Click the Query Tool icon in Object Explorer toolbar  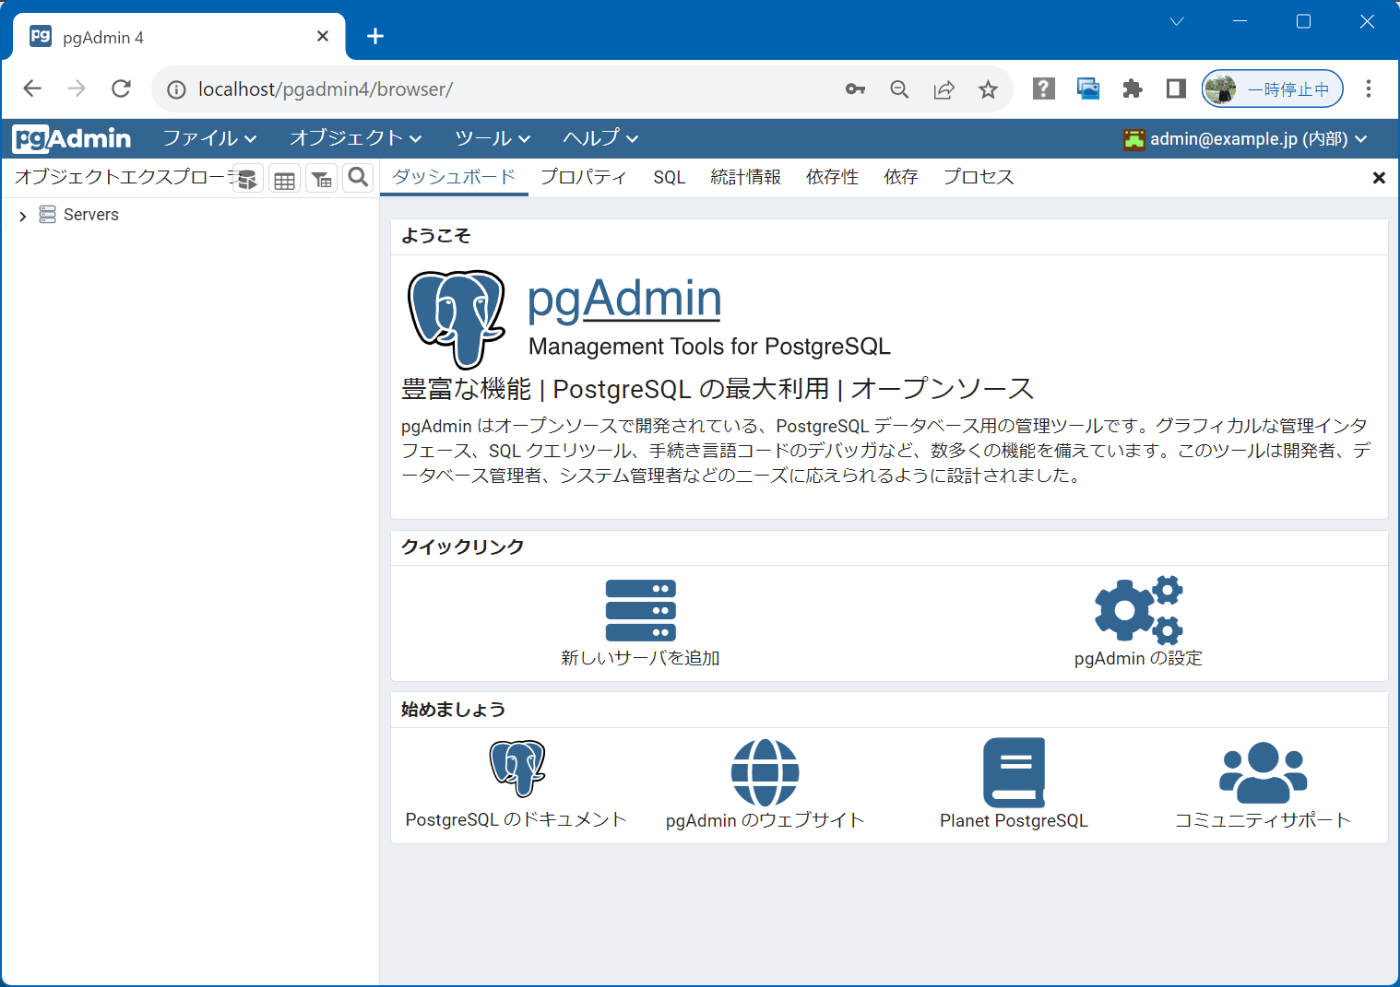click(x=247, y=179)
